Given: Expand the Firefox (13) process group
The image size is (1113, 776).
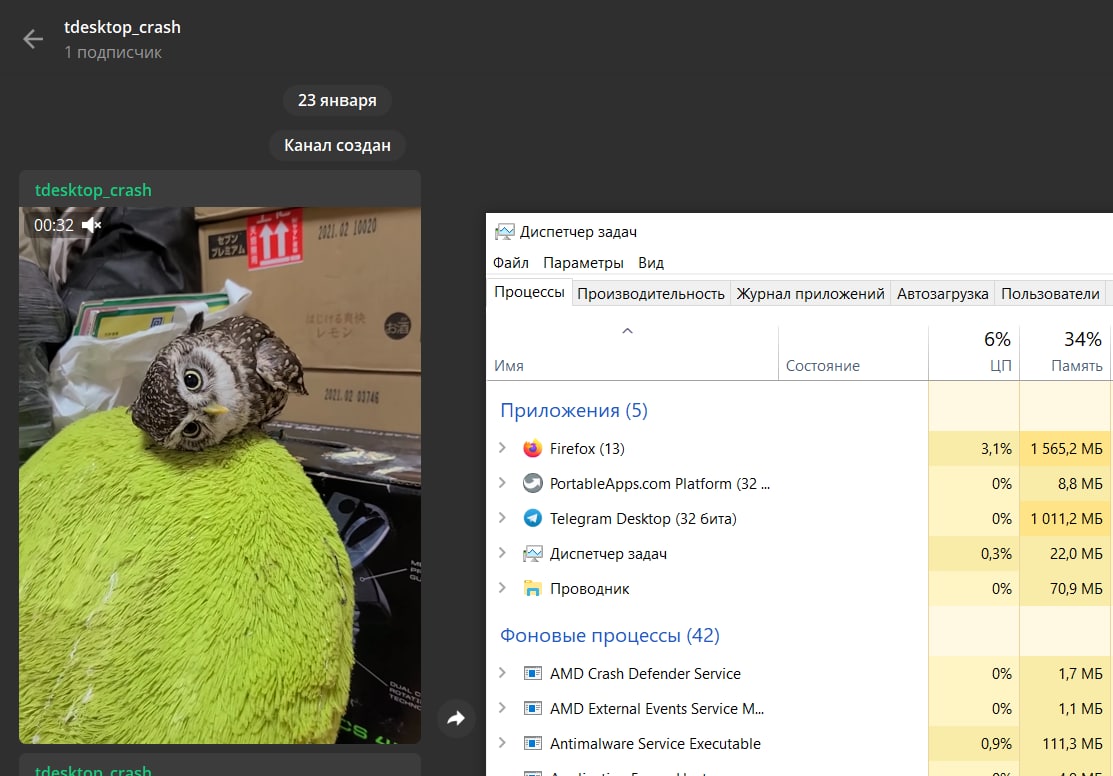Looking at the screenshot, I should (x=503, y=448).
